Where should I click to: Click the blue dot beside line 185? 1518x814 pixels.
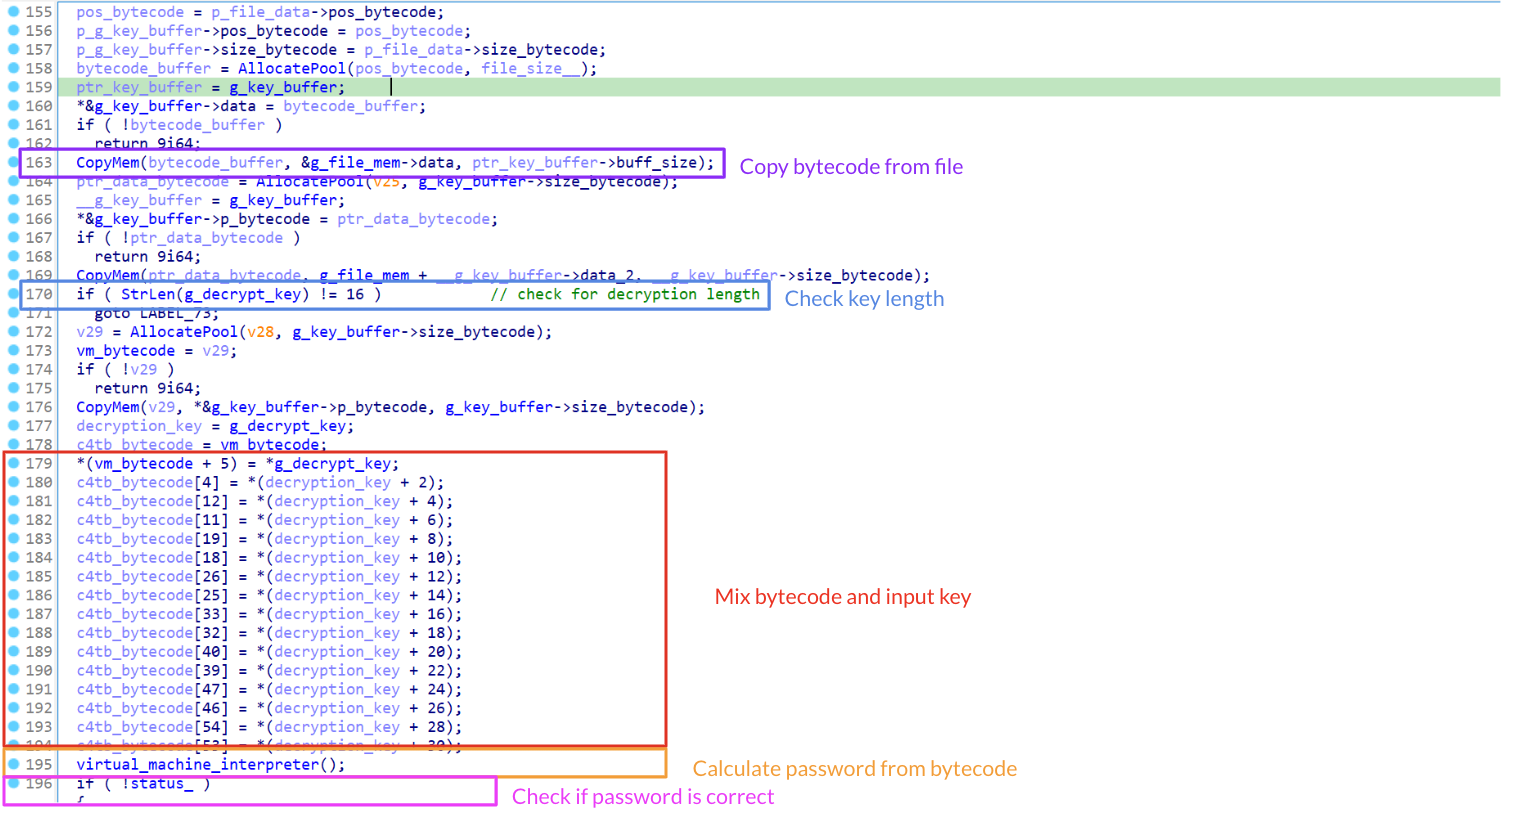[14, 576]
